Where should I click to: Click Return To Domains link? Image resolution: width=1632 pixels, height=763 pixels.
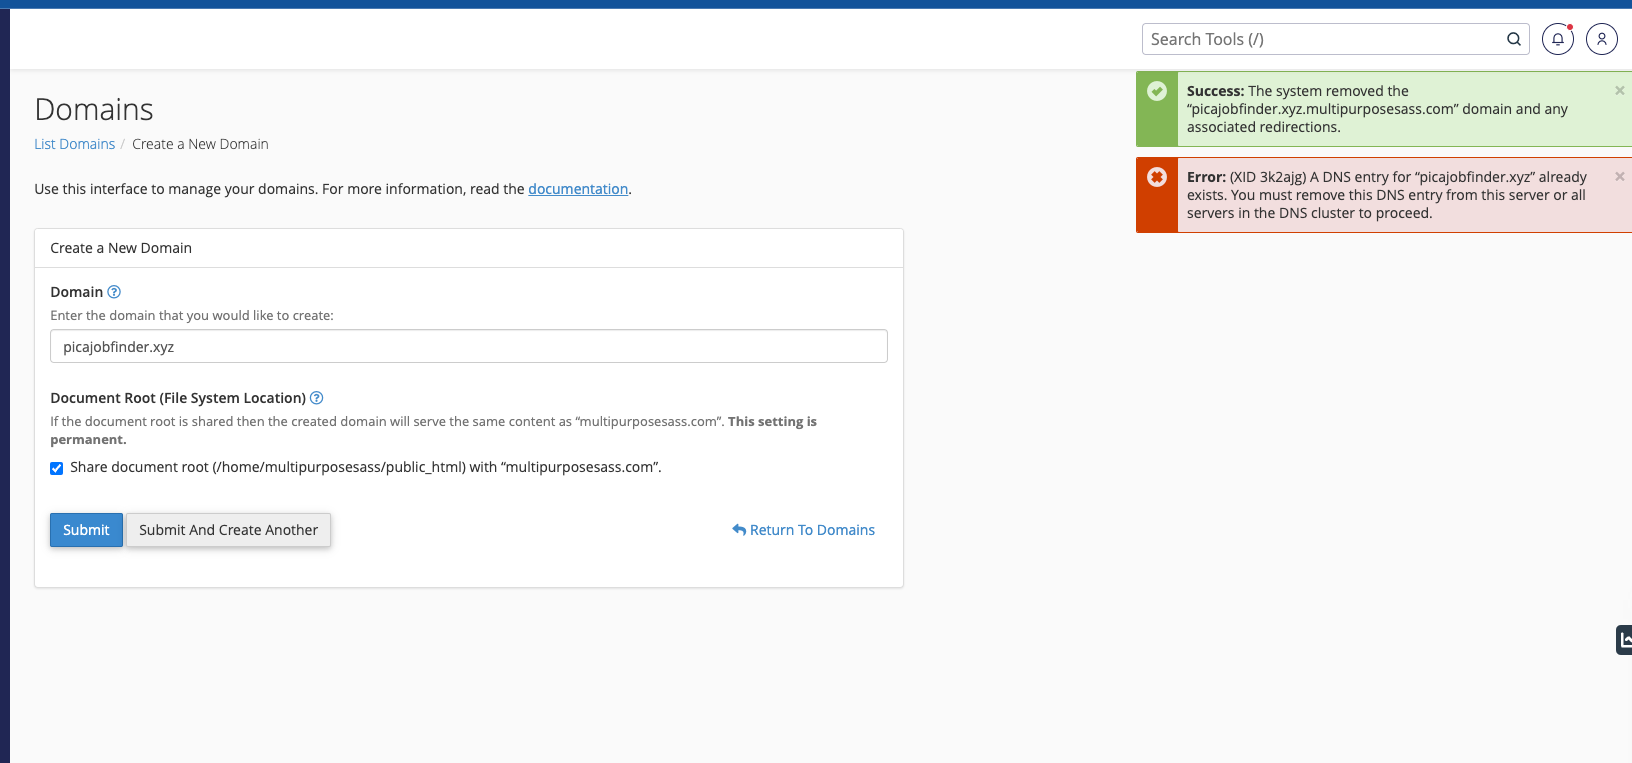pos(803,530)
